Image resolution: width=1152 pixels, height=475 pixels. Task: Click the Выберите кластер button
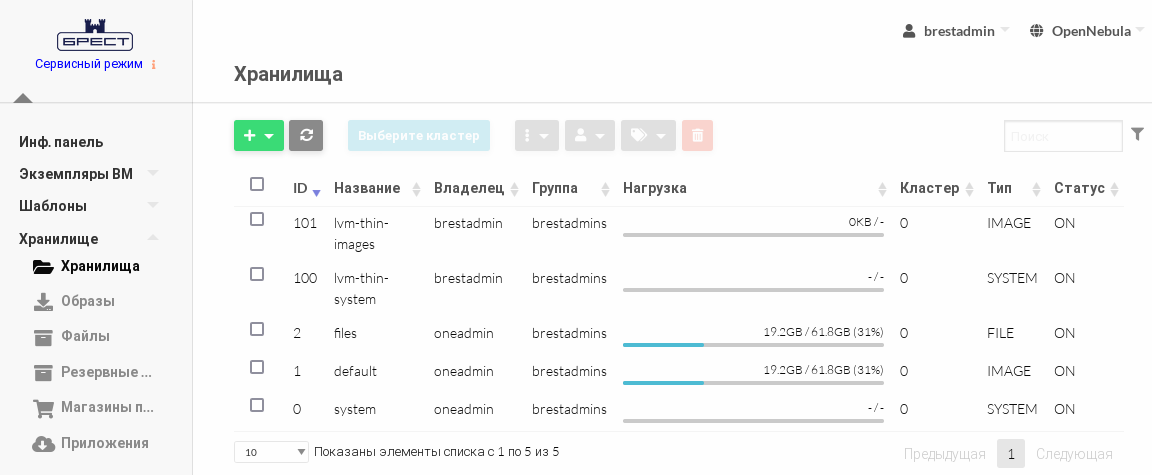[x=419, y=136]
